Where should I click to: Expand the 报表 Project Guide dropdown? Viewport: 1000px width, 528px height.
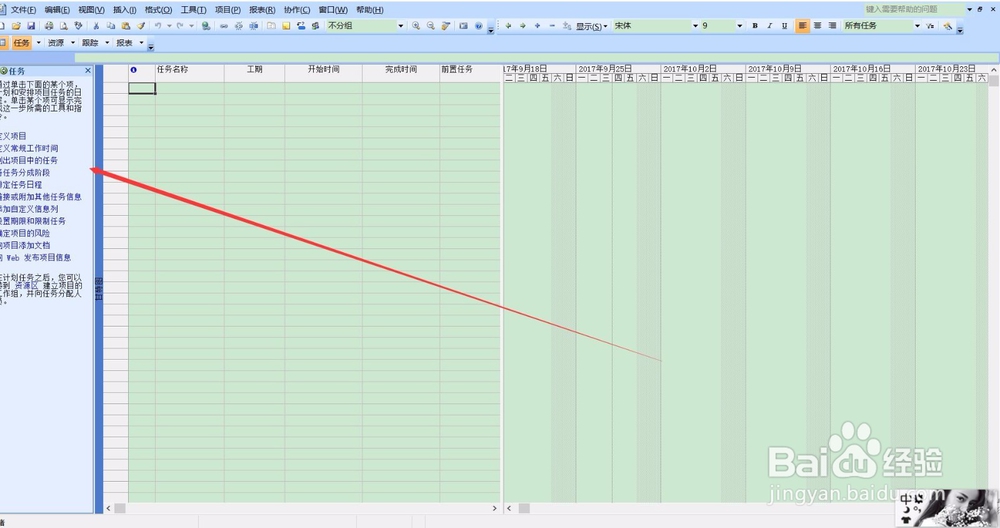click(141, 43)
